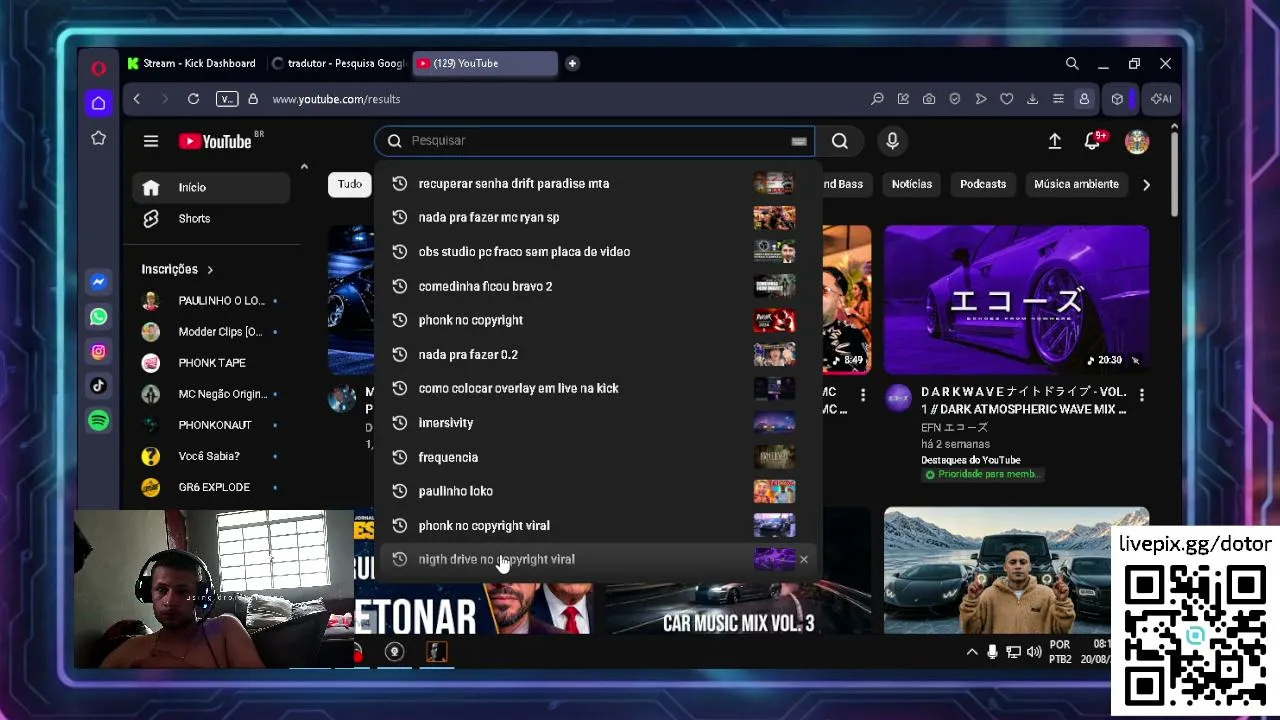Select the Podcasts filter chip
Screen dimensions: 1280x720
[x=983, y=184]
